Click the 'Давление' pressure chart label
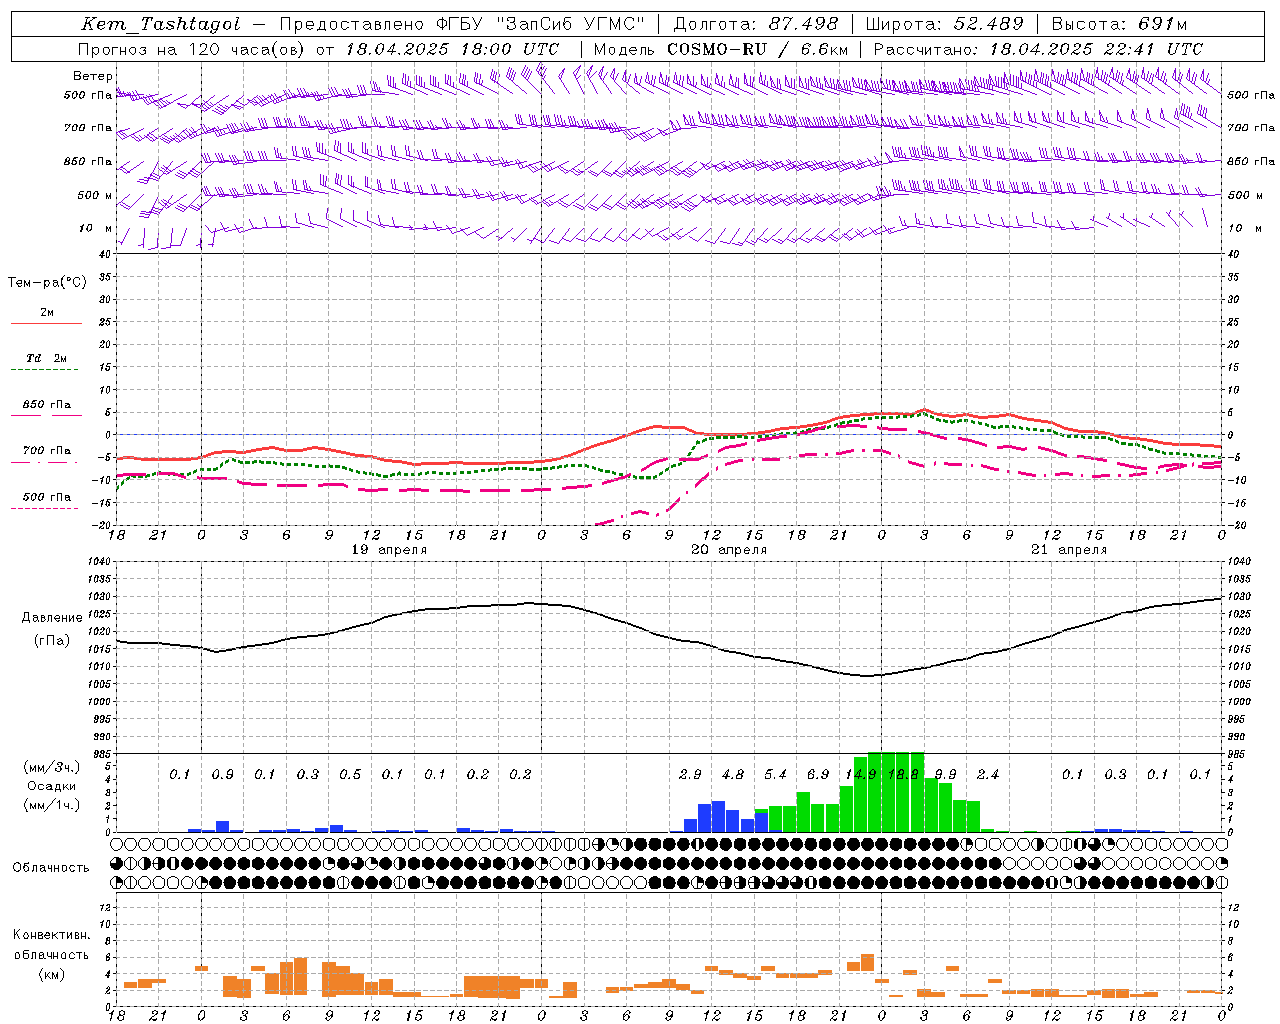The height and width of the screenshot is (1024, 1280). pos(52,618)
